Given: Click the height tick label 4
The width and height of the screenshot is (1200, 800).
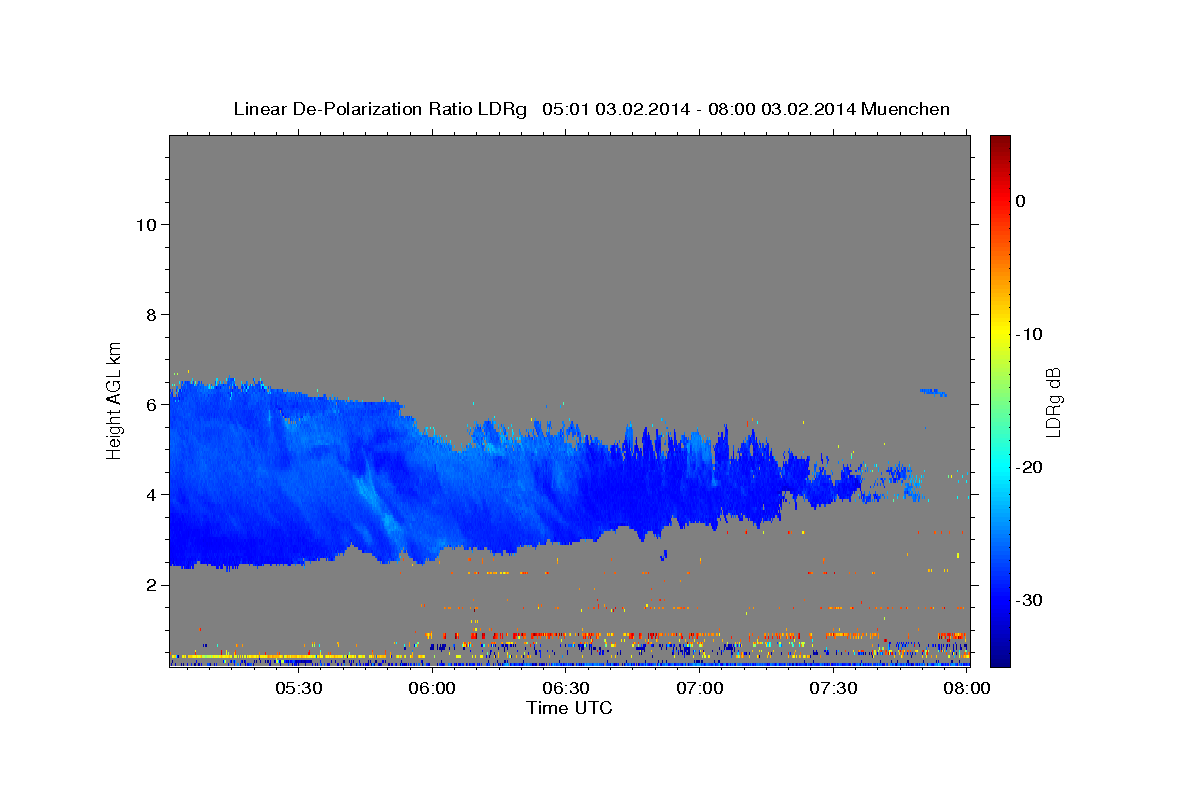Looking at the screenshot, I should coord(153,495).
